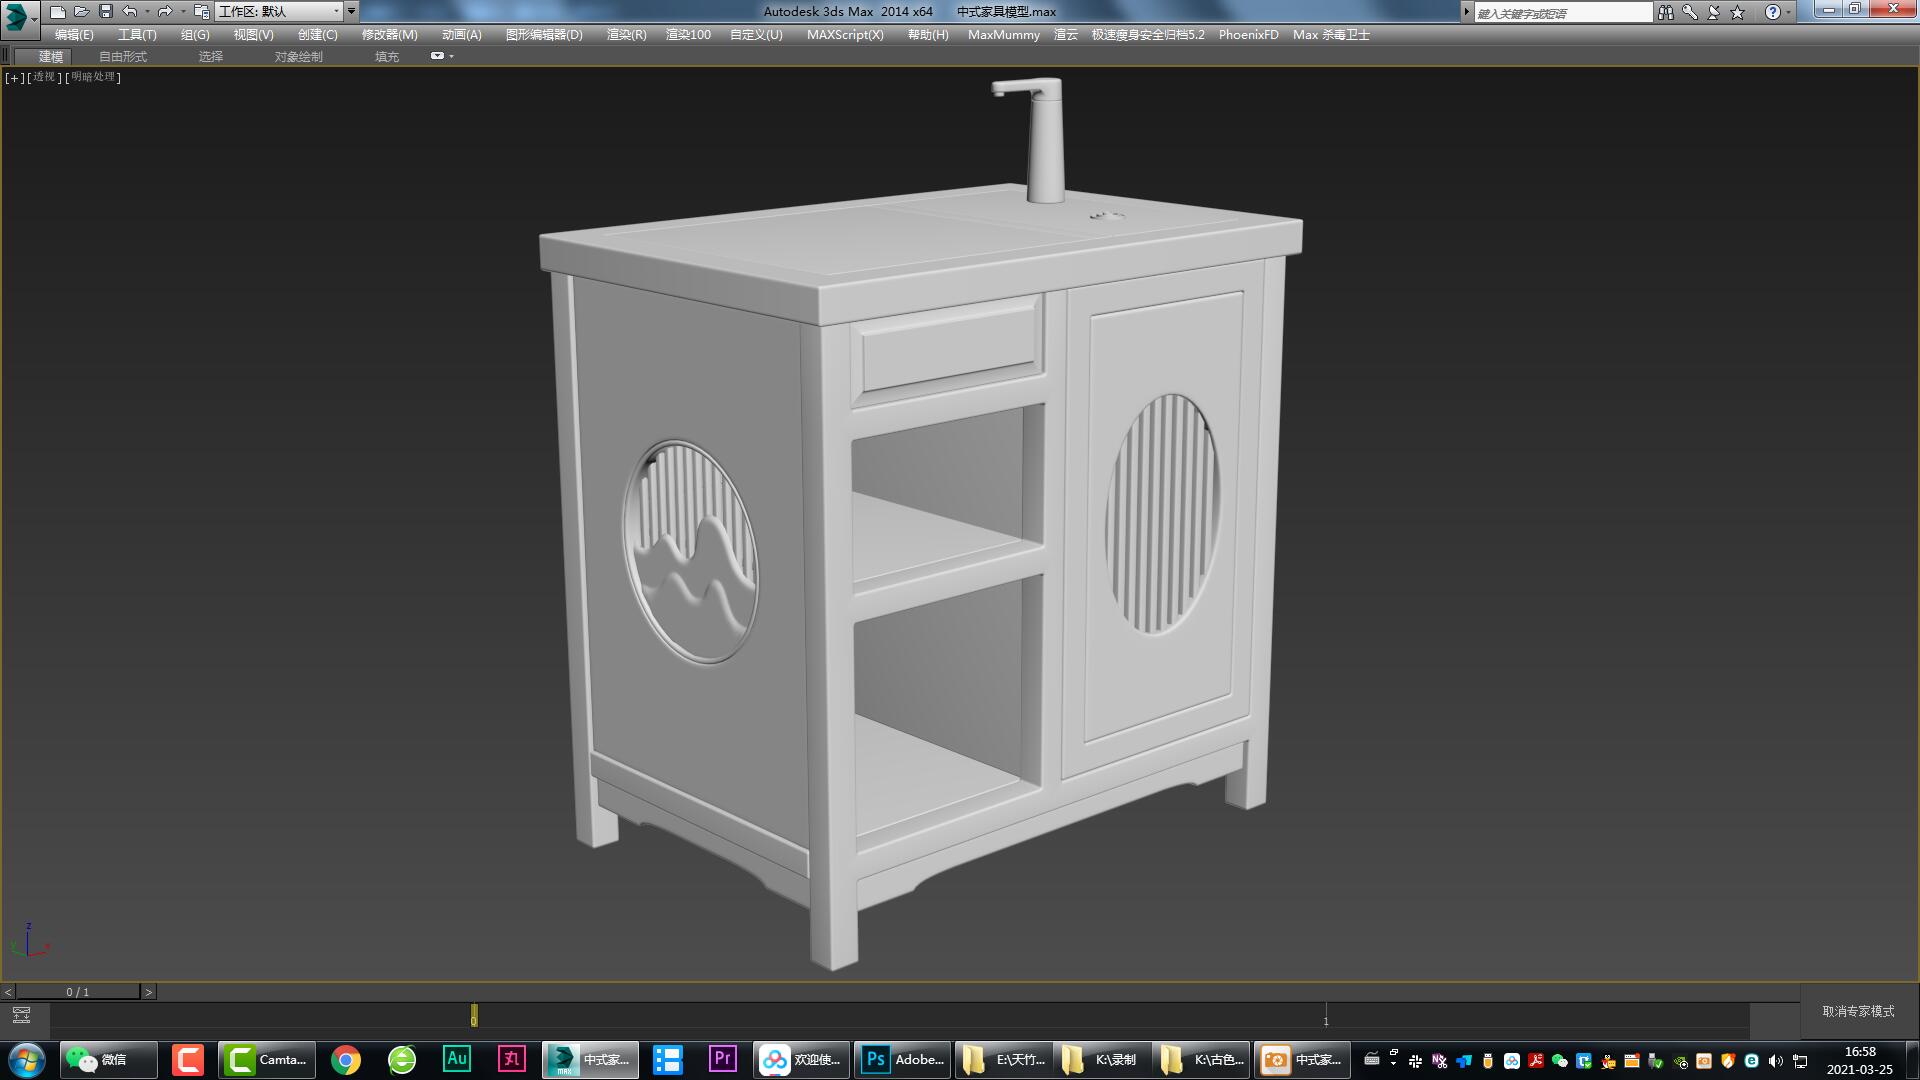Click the Open File folder icon
1920x1080 pixels.
(x=82, y=12)
